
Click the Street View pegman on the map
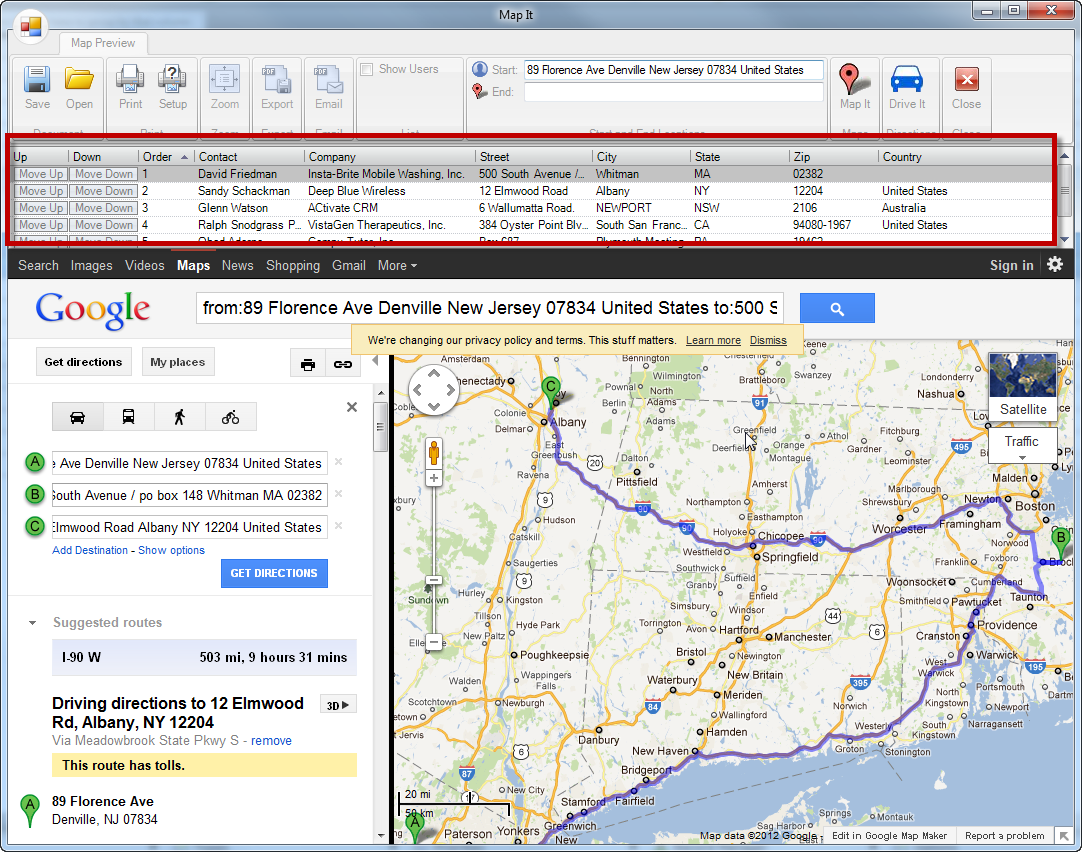coord(433,453)
